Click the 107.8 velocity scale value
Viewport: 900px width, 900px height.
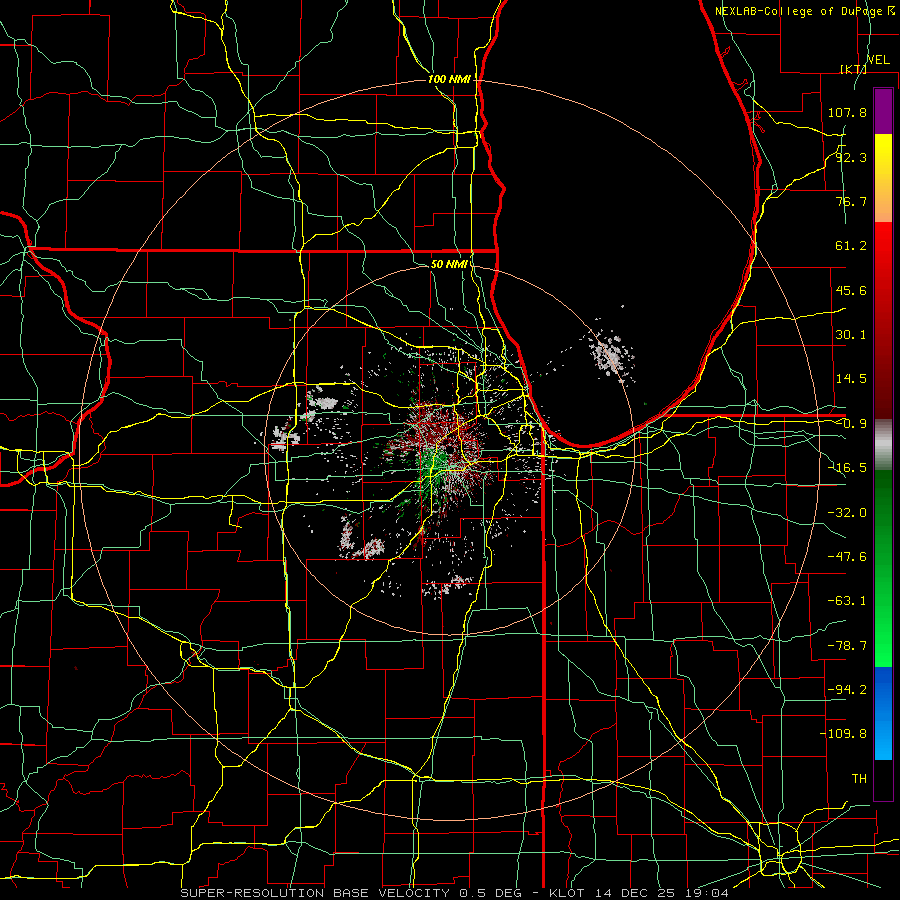tap(847, 112)
